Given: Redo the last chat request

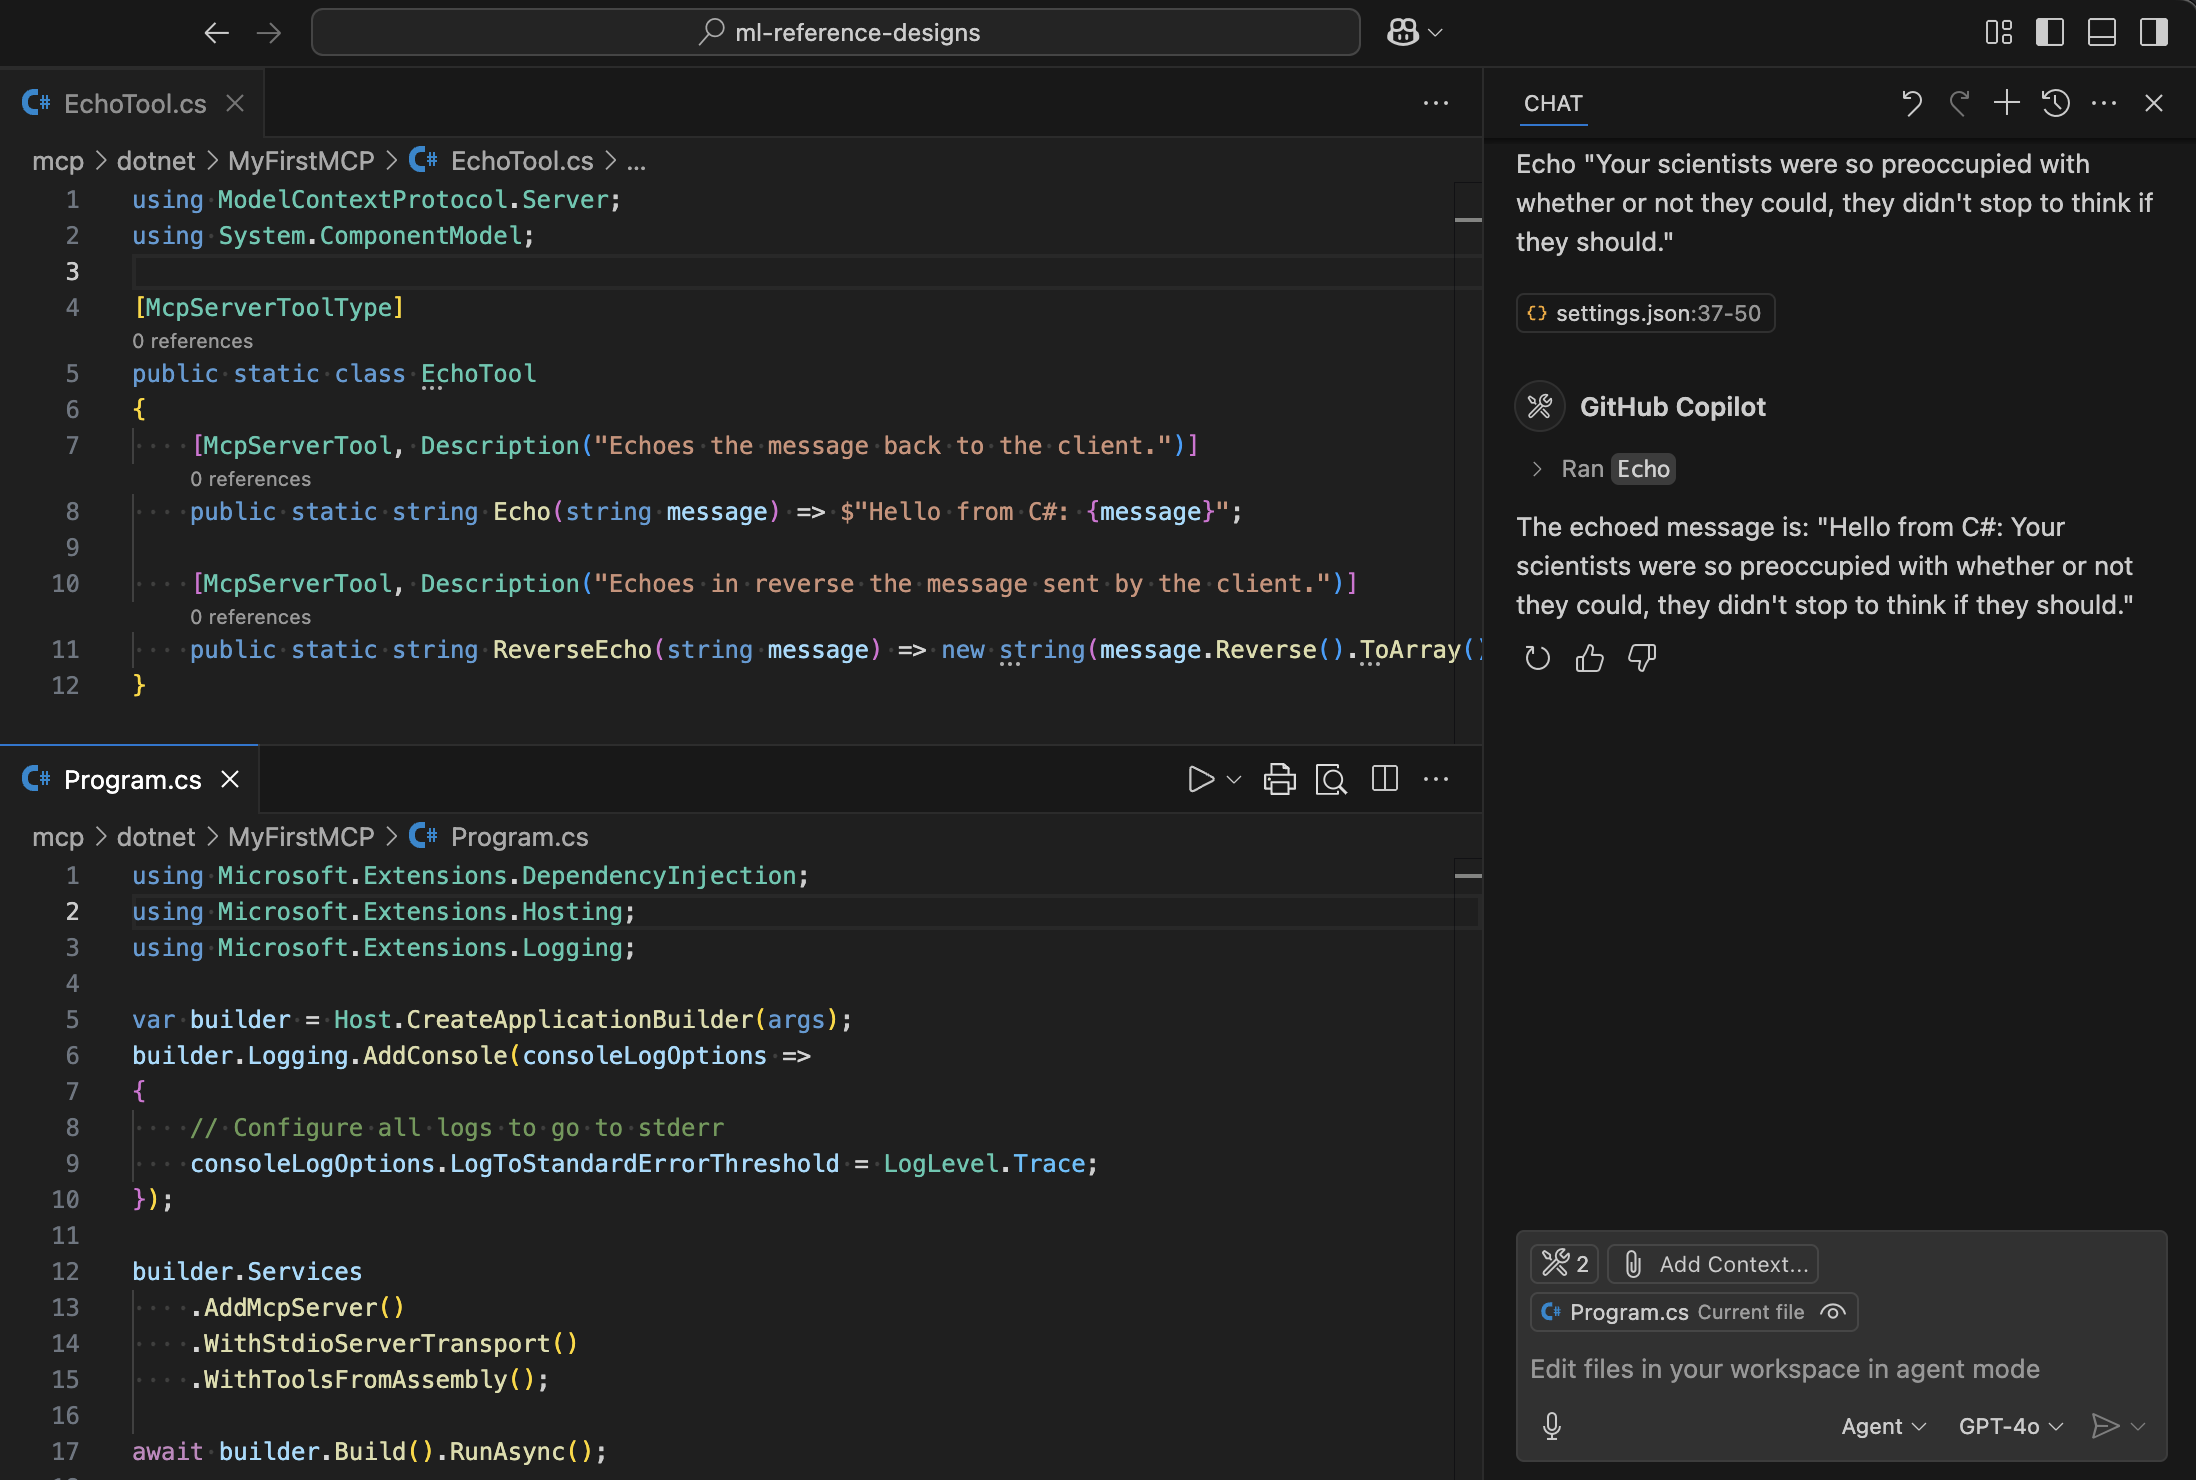Looking at the screenshot, I should [x=1959, y=103].
